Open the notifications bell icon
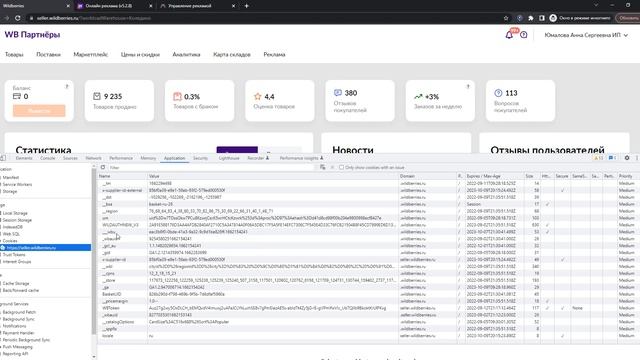 coord(509,35)
